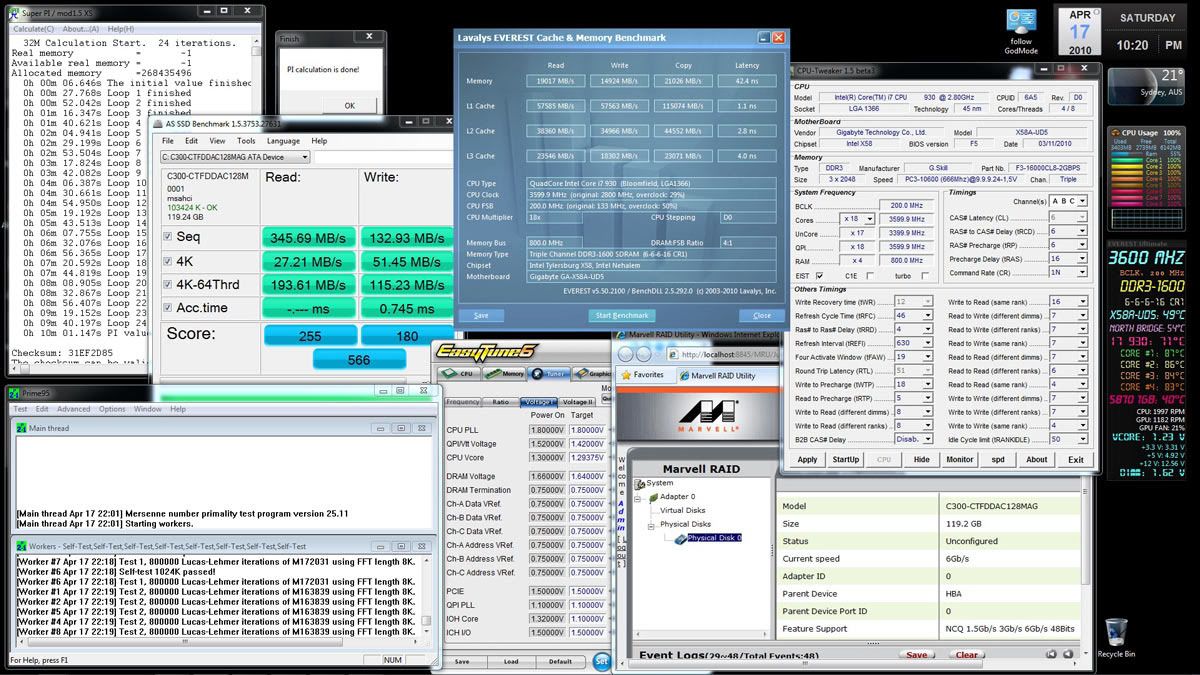Open the Recycle Bin on the desktop
Viewport: 1200px width, 675px height.
pos(1118,638)
